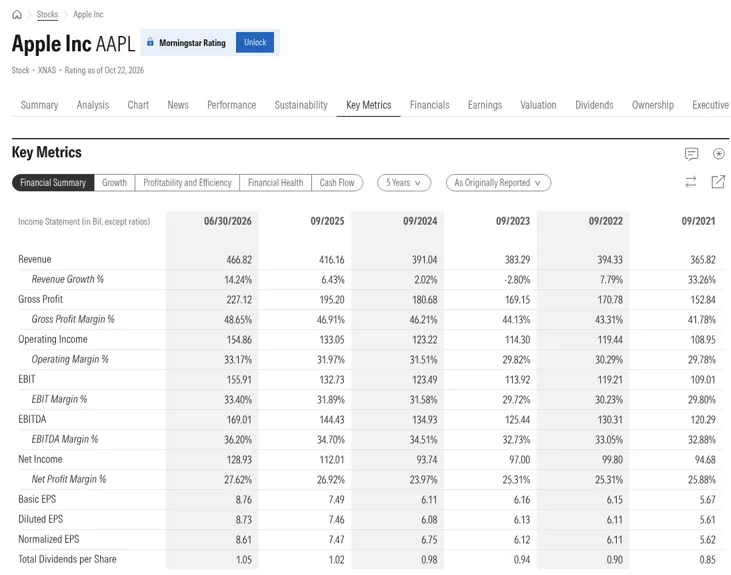This screenshot has width=731, height=575.
Task: Open the Earnings tab
Action: [x=485, y=105]
